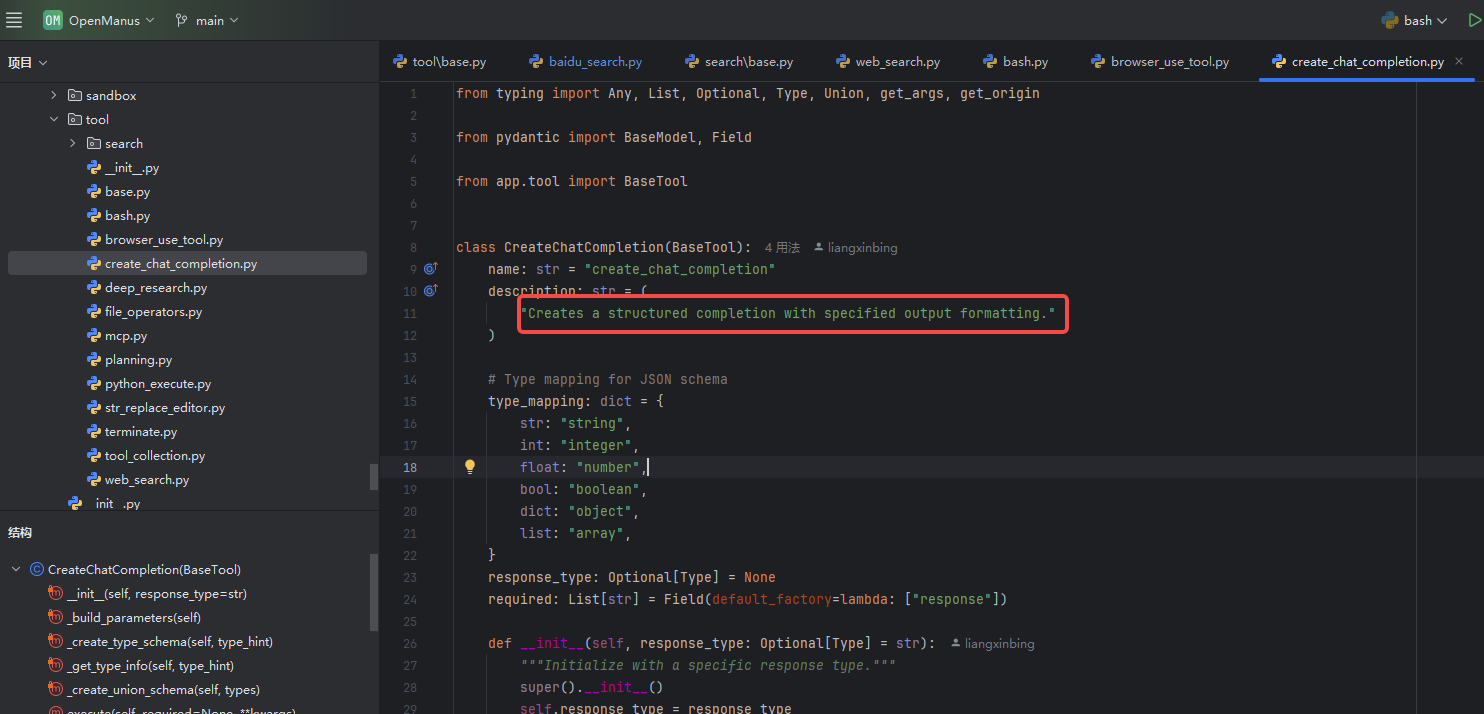Click the structure panel vertical scrollbar
This screenshot has width=1484, height=714.
click(374, 592)
